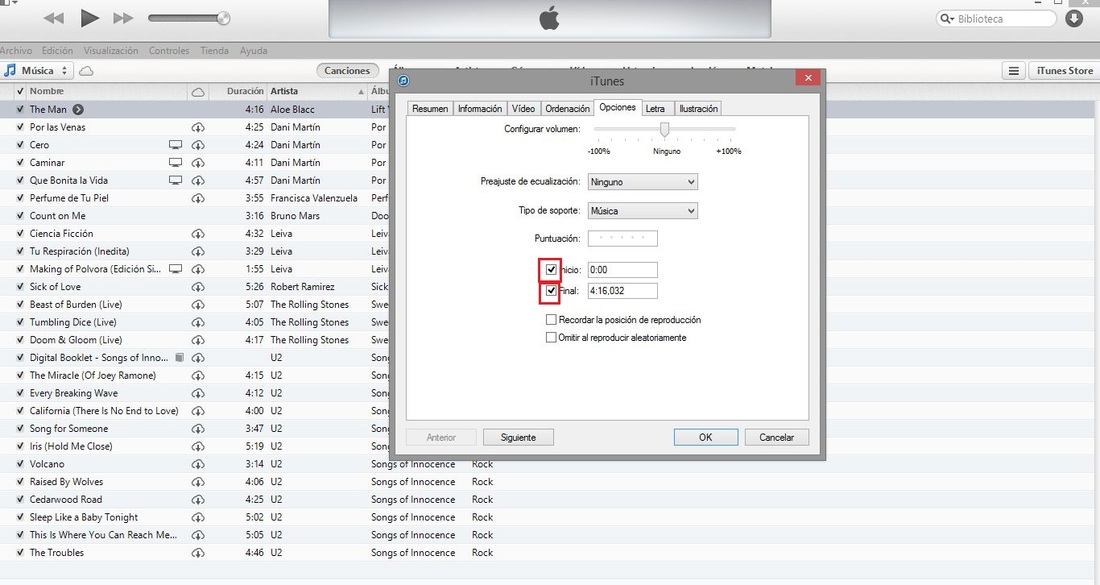Open the Archivo menu
Screen dimensions: 1100x585
coord(15,51)
